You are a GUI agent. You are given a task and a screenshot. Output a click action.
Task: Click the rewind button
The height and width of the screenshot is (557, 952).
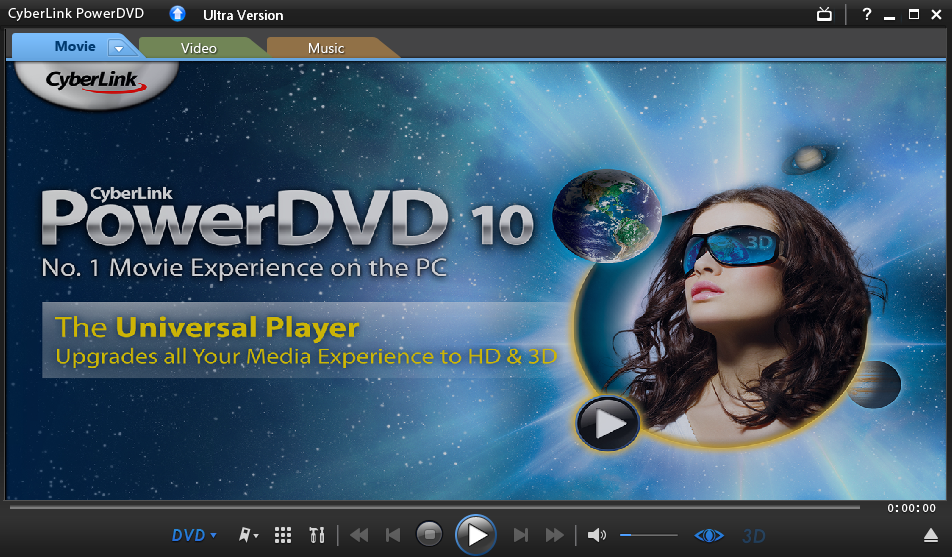pyautogui.click(x=359, y=535)
